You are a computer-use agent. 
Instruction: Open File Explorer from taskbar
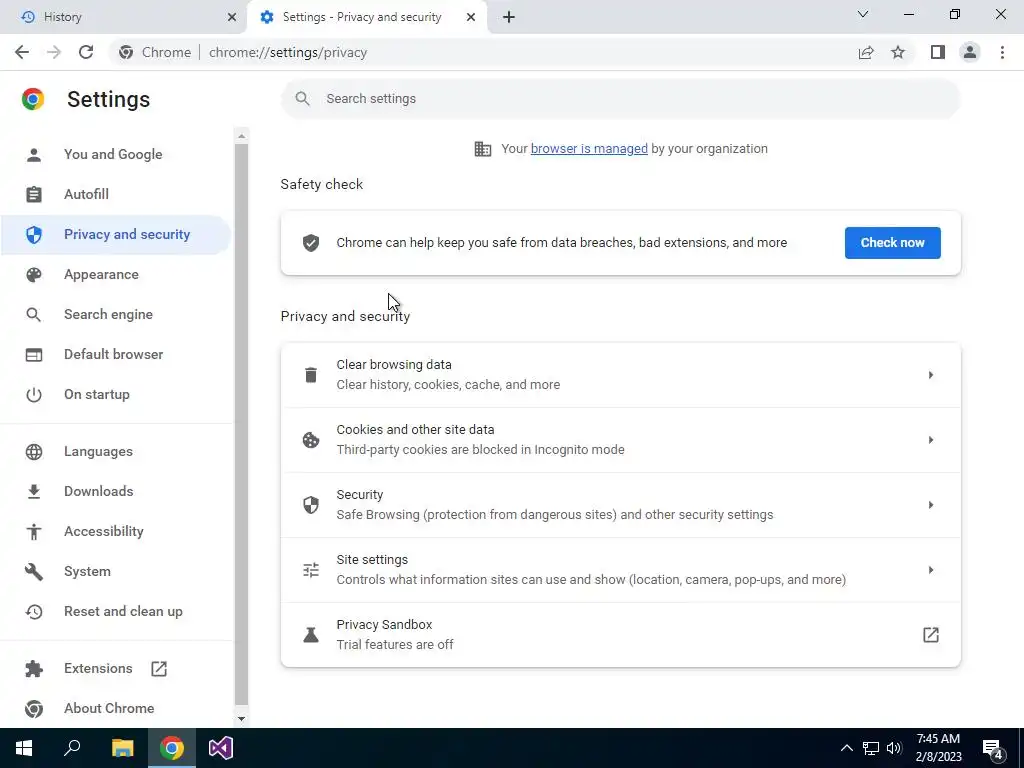[x=122, y=748]
